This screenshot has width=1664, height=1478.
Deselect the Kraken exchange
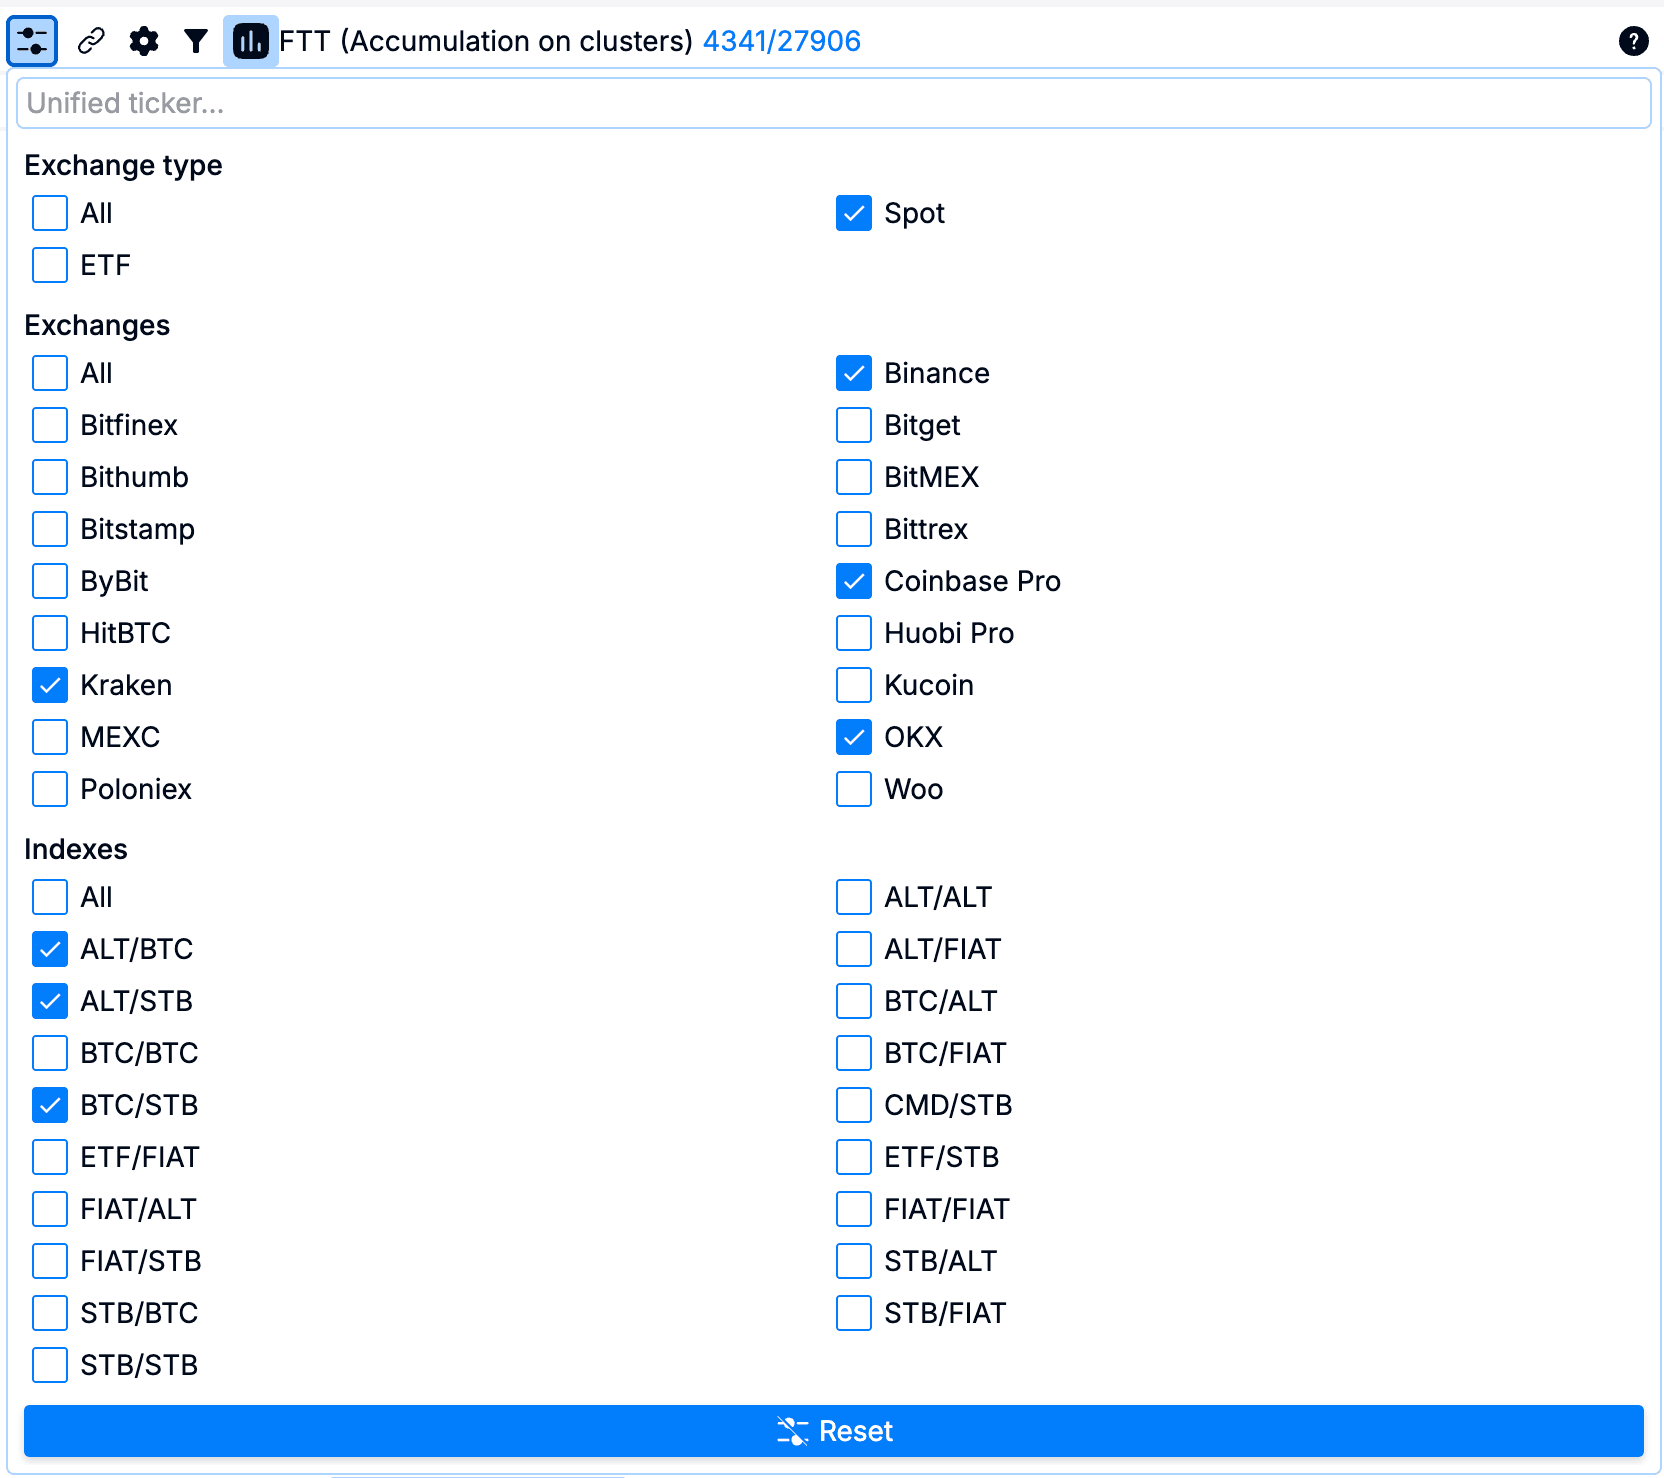tap(50, 685)
